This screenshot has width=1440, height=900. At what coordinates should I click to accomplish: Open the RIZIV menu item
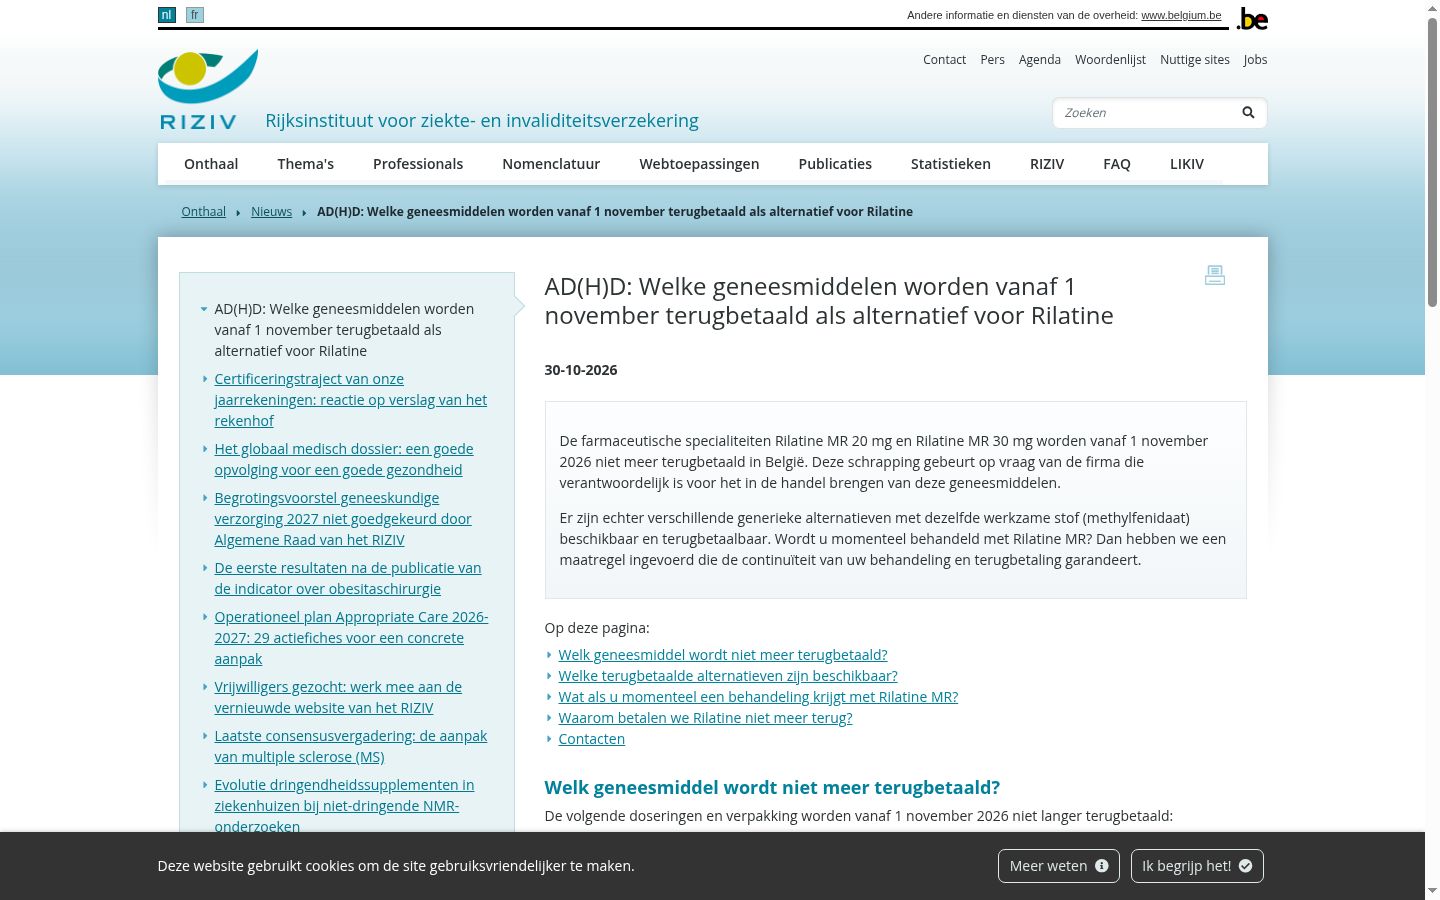pos(1047,164)
